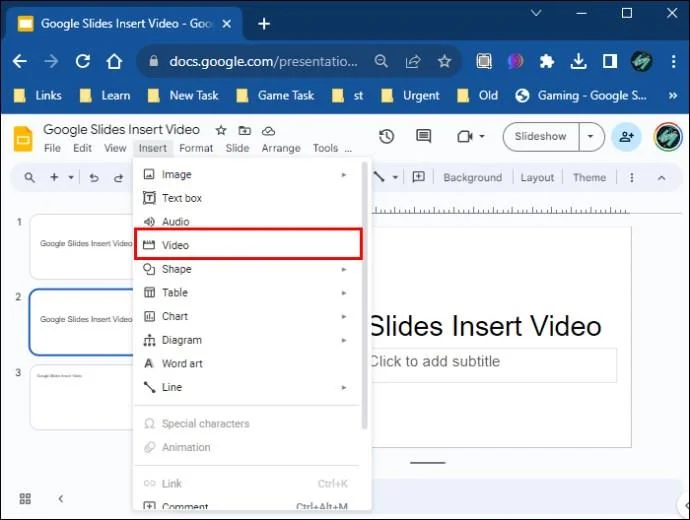This screenshot has height=520, width=690.
Task: Switch to grid view icon
Action: (x=25, y=498)
